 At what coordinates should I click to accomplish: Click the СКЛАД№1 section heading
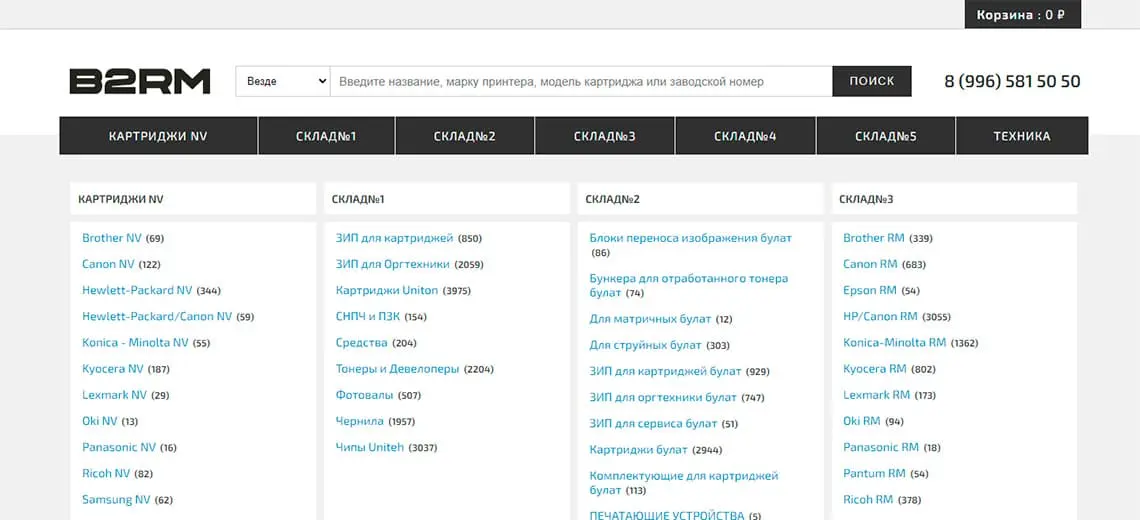(x=358, y=199)
